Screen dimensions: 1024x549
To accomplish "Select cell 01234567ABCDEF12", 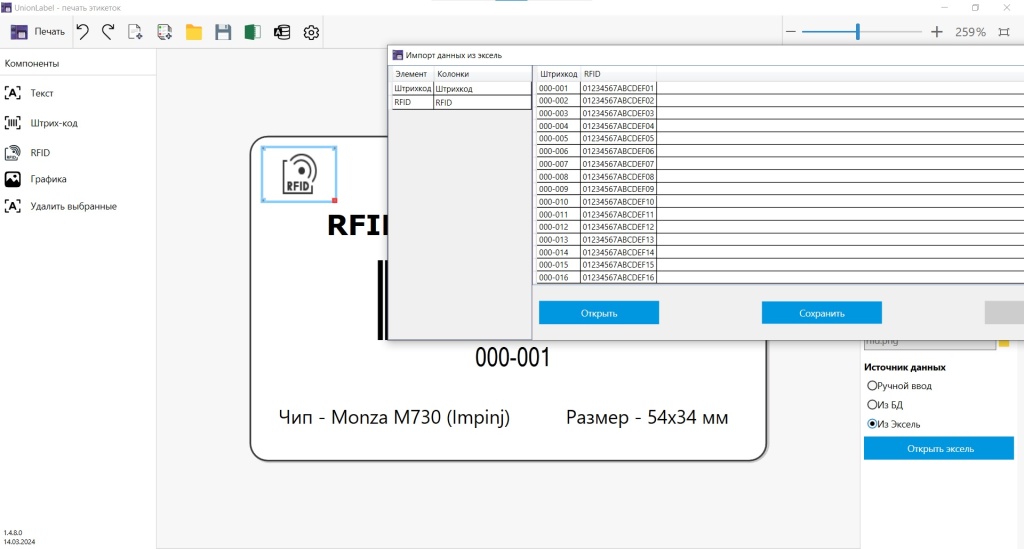I will point(618,227).
